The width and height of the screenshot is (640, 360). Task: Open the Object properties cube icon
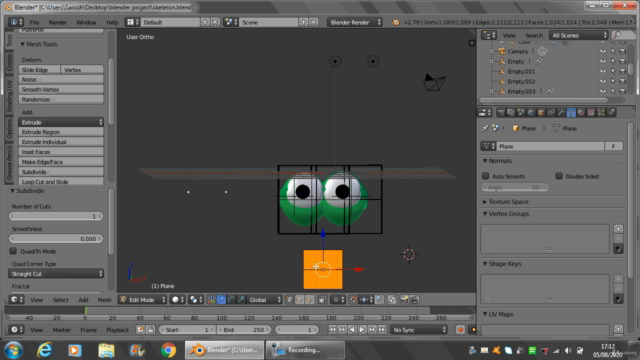[x=541, y=112]
